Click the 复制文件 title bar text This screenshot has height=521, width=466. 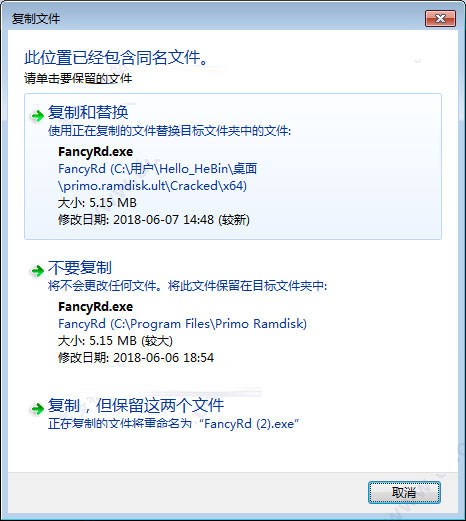coord(36,19)
